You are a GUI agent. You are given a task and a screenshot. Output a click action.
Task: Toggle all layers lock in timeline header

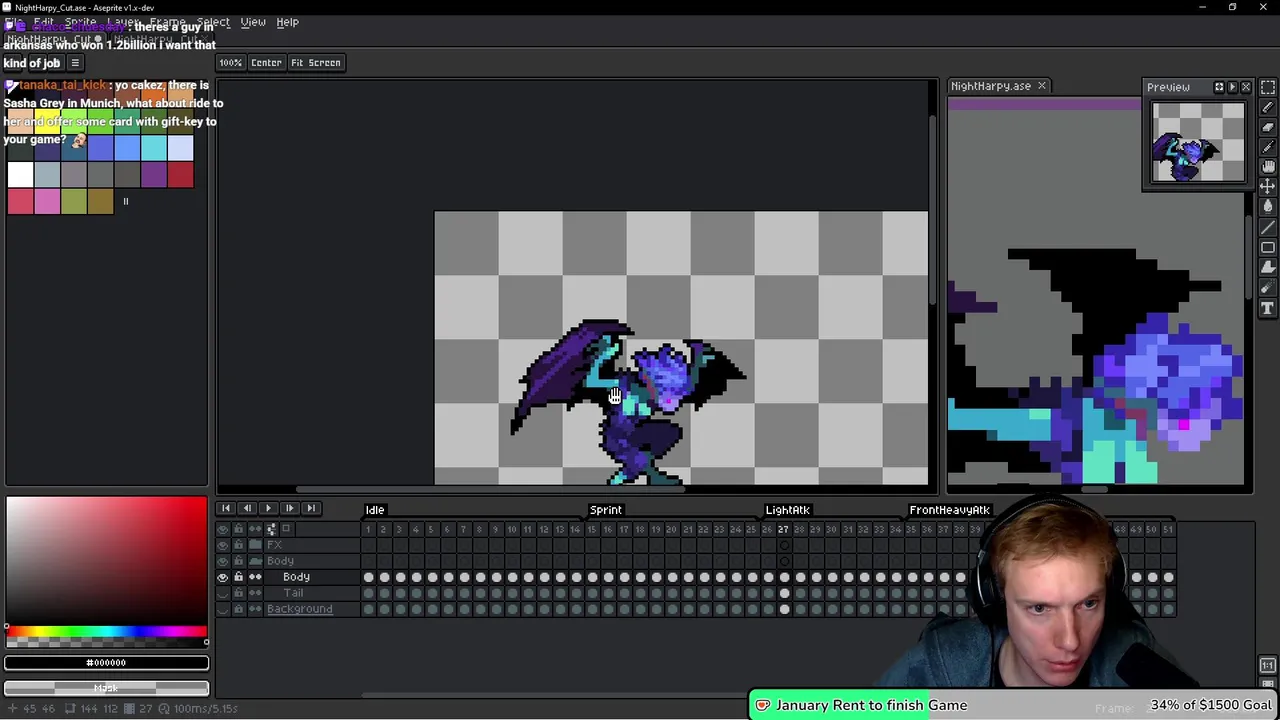pyautogui.click(x=239, y=529)
